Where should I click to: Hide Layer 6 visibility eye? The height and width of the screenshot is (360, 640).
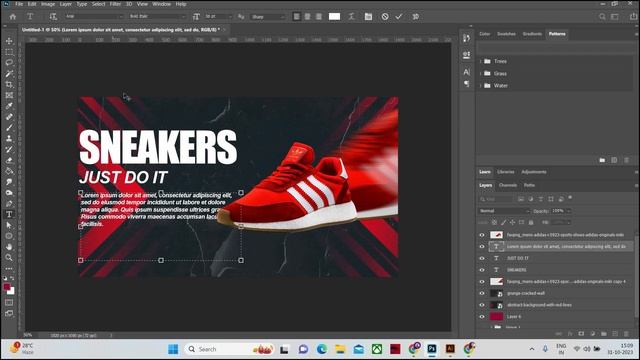(x=482, y=317)
